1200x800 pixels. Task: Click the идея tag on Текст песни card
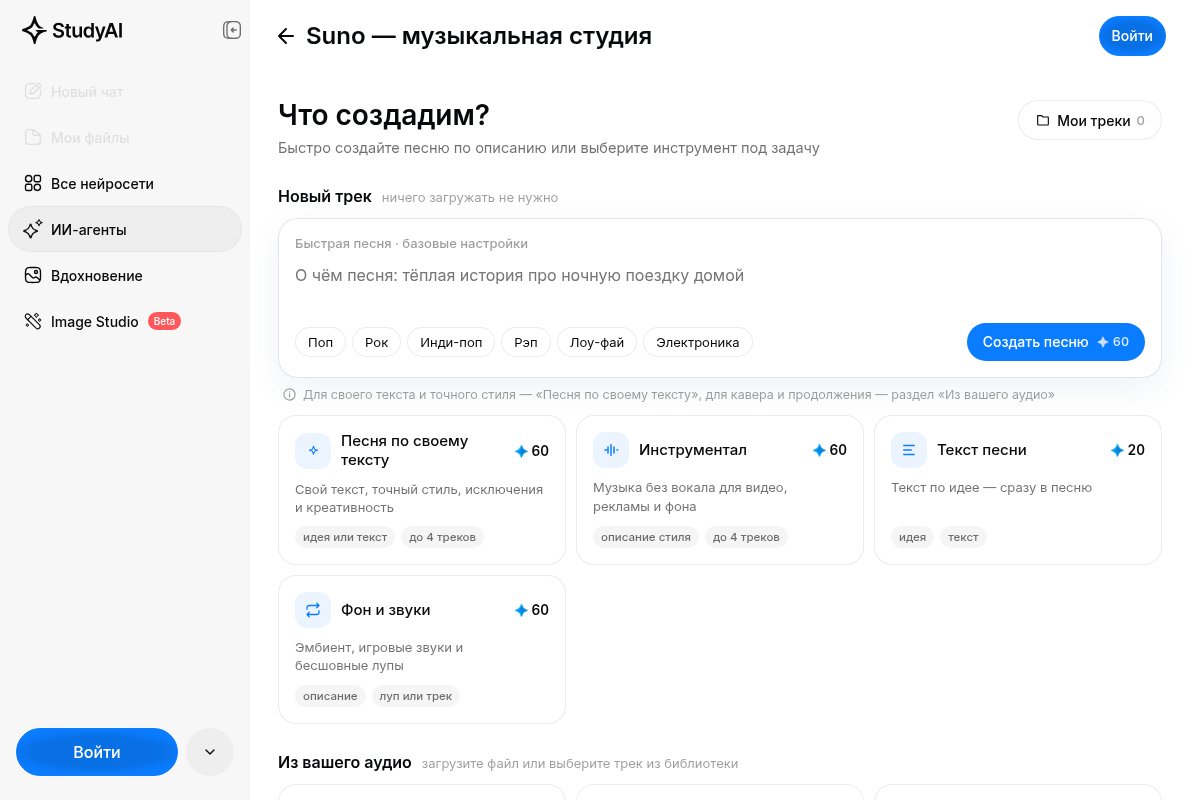tap(912, 537)
